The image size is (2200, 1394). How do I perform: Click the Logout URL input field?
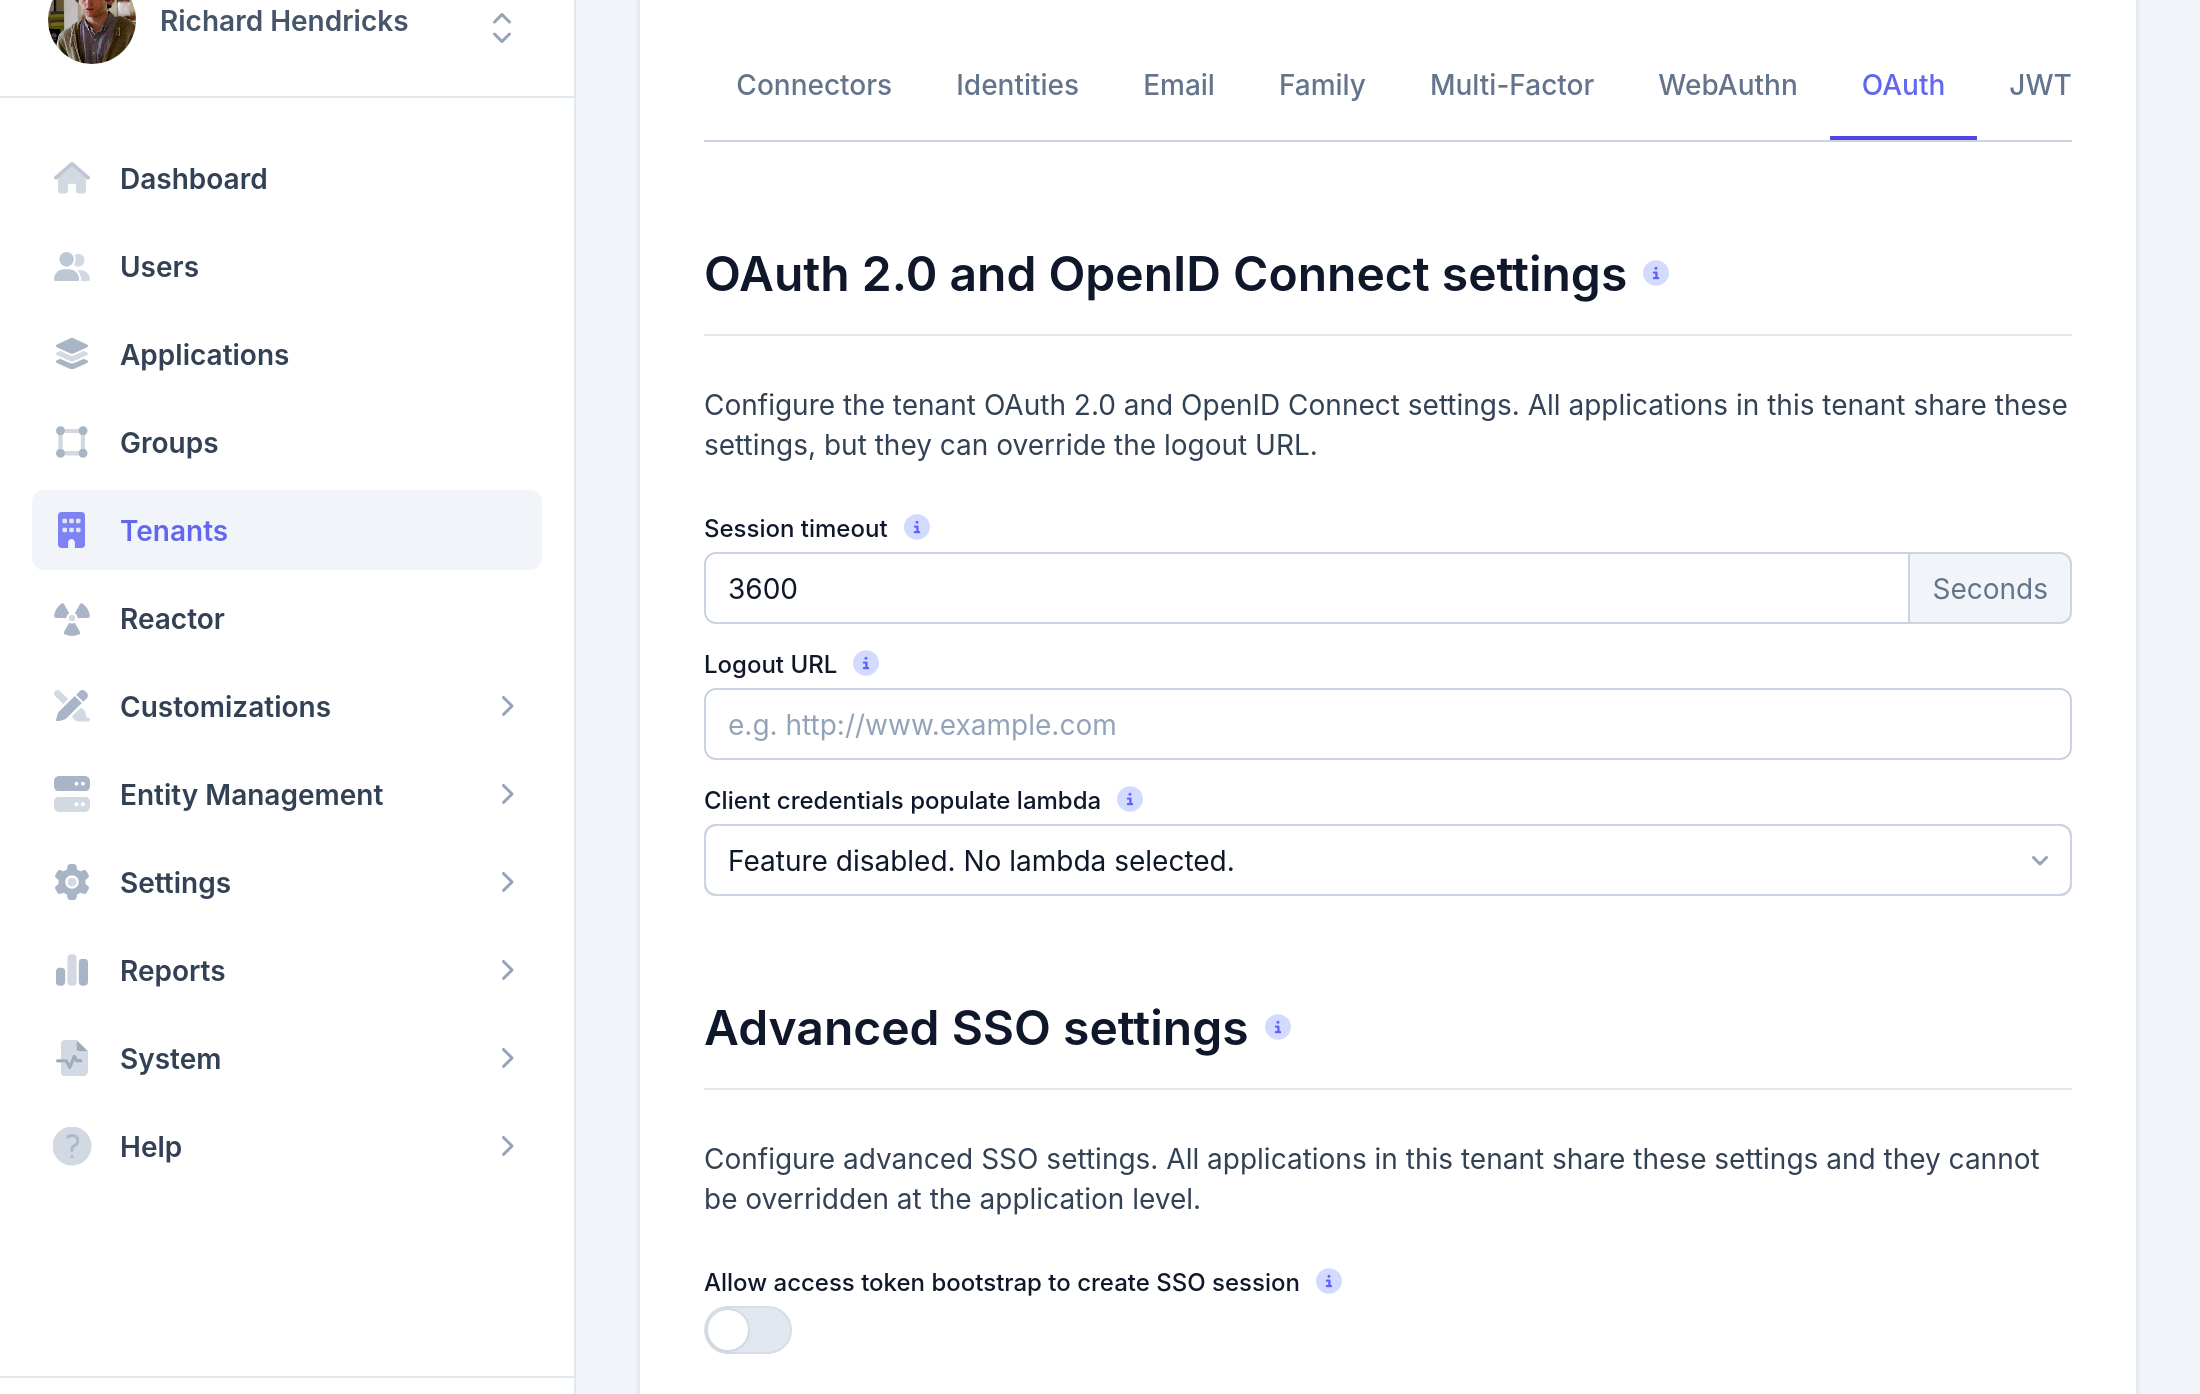click(x=1388, y=724)
